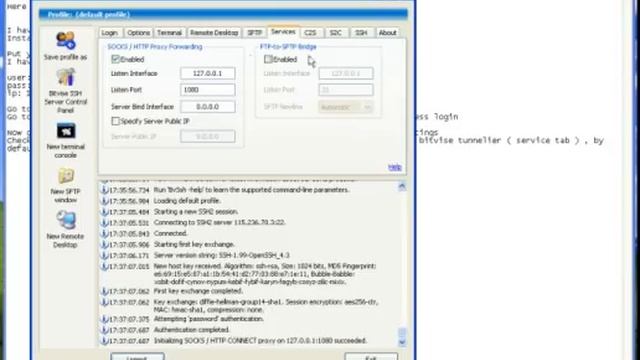Select the SFTP tab

[x=254, y=33]
